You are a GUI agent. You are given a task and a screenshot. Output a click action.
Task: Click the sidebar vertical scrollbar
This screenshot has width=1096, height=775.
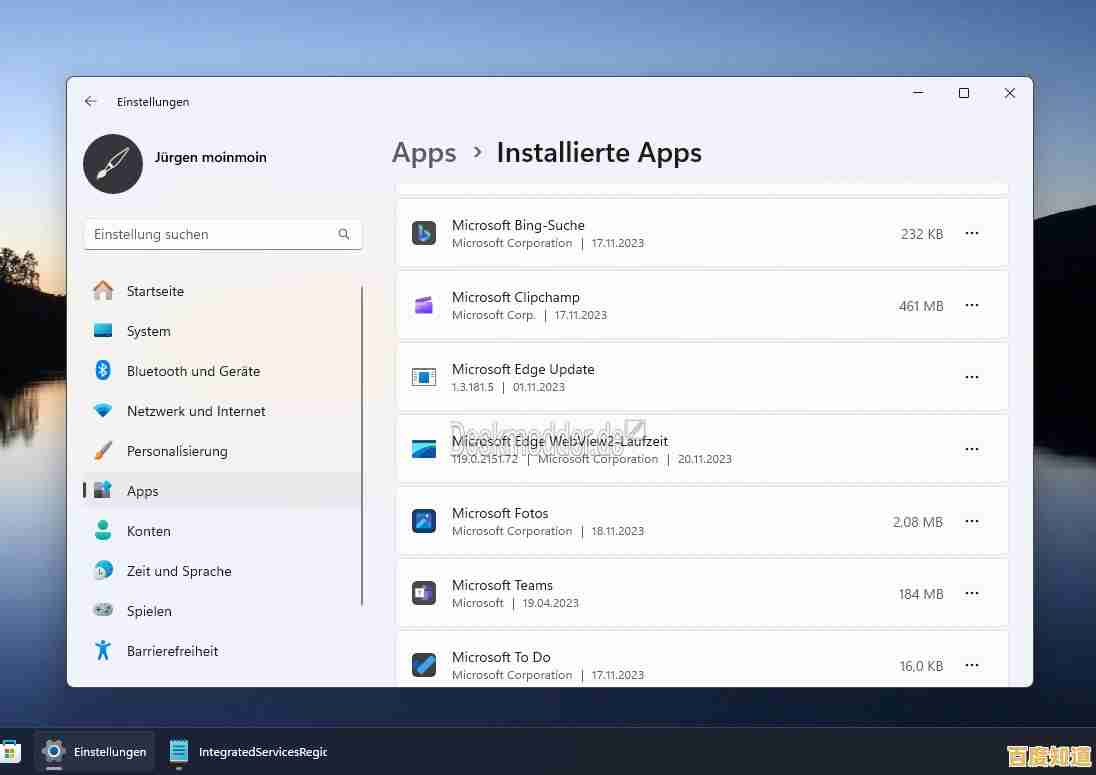[362, 445]
